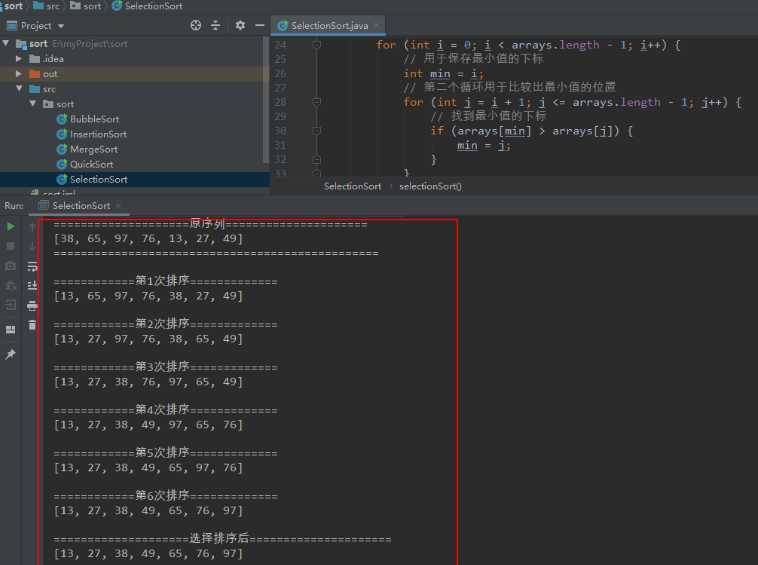Expand the .idea folder

coord(19,59)
